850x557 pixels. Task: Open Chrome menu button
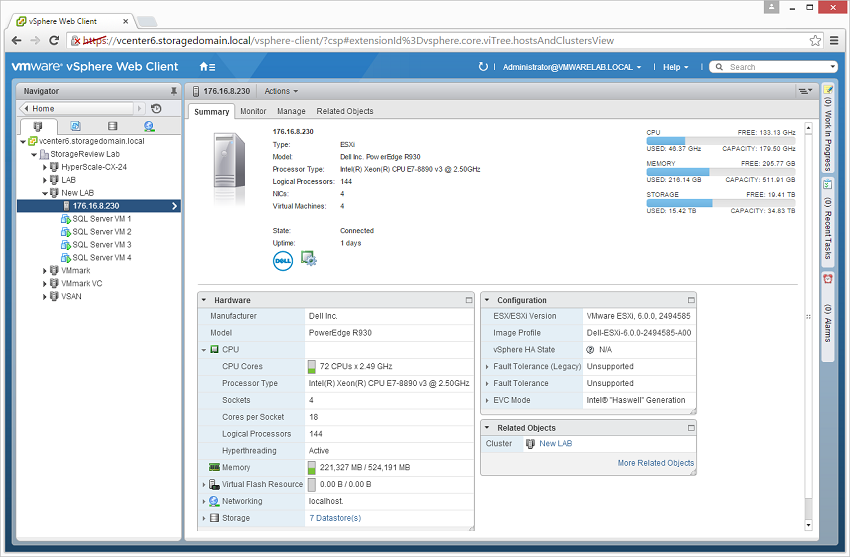click(834, 40)
